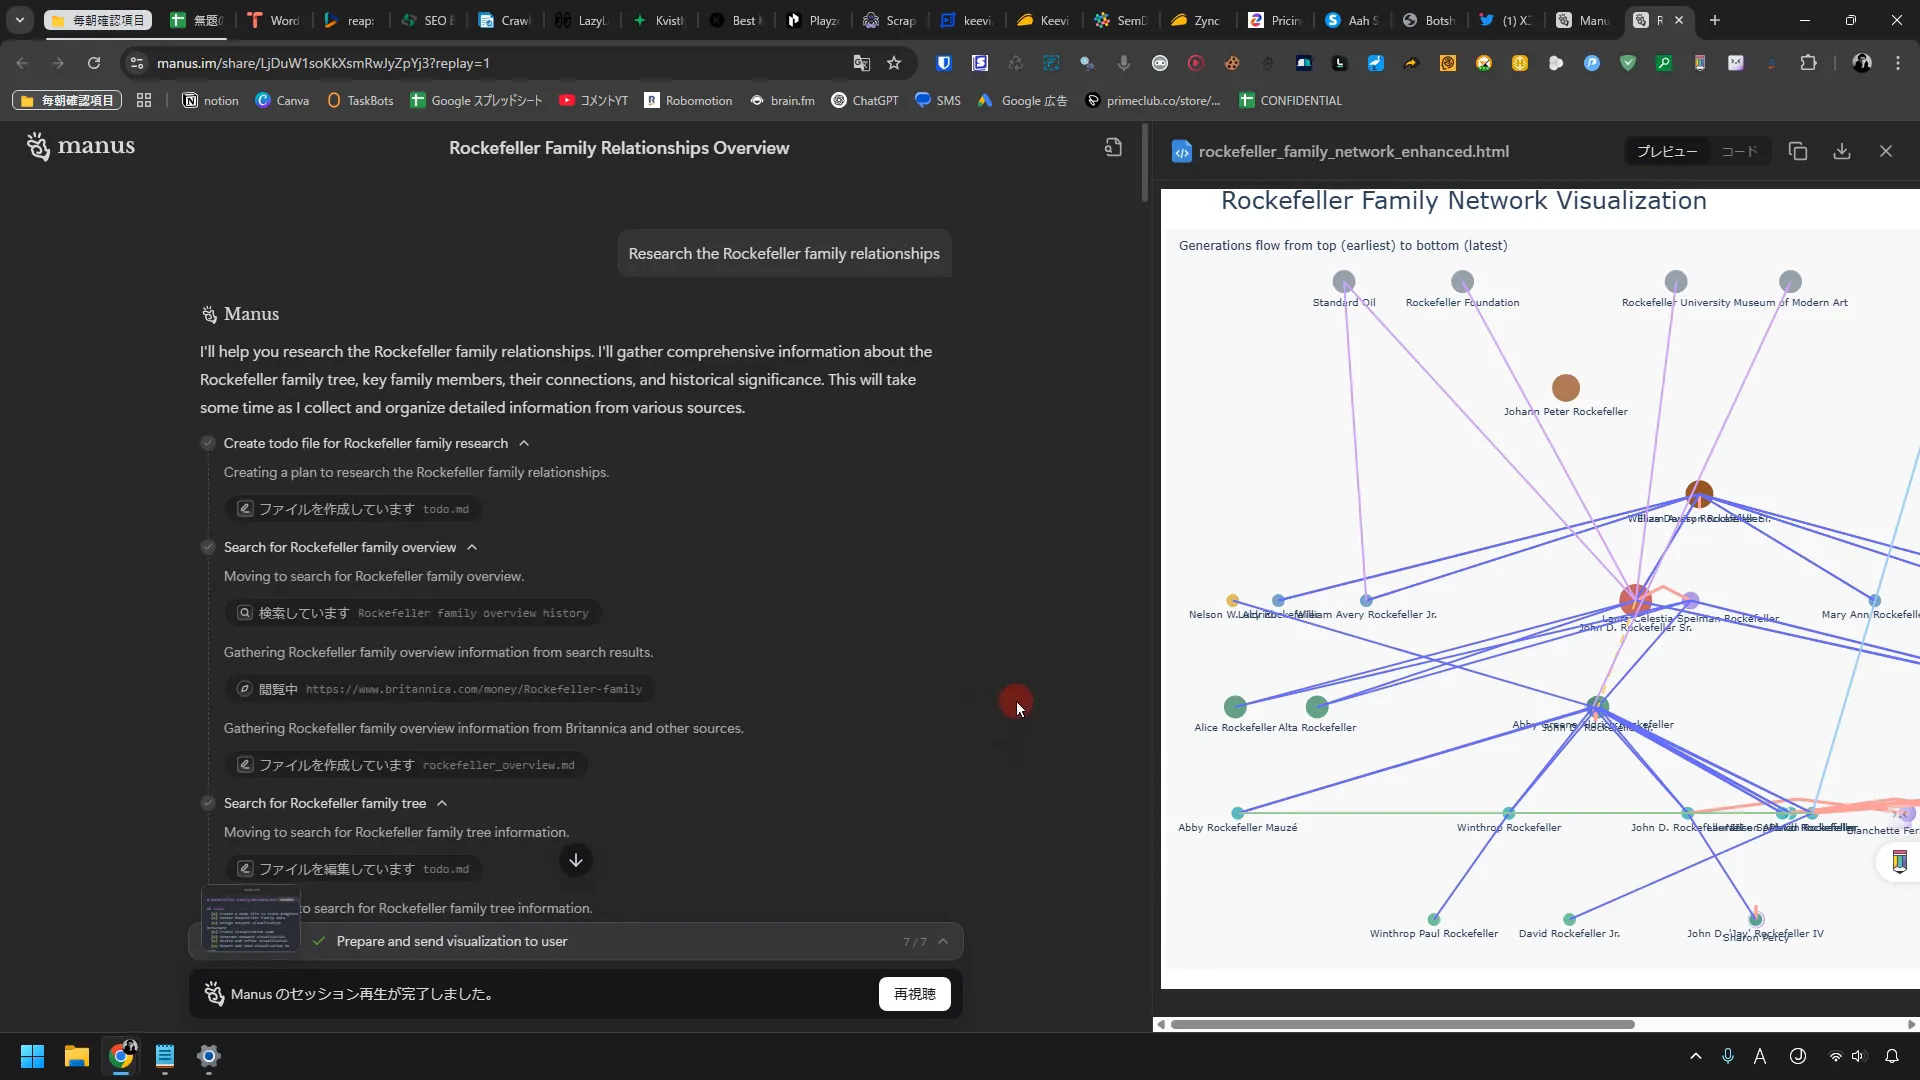1920x1080 pixels.
Task: Open Settings gear from taskbar
Action: coord(209,1056)
